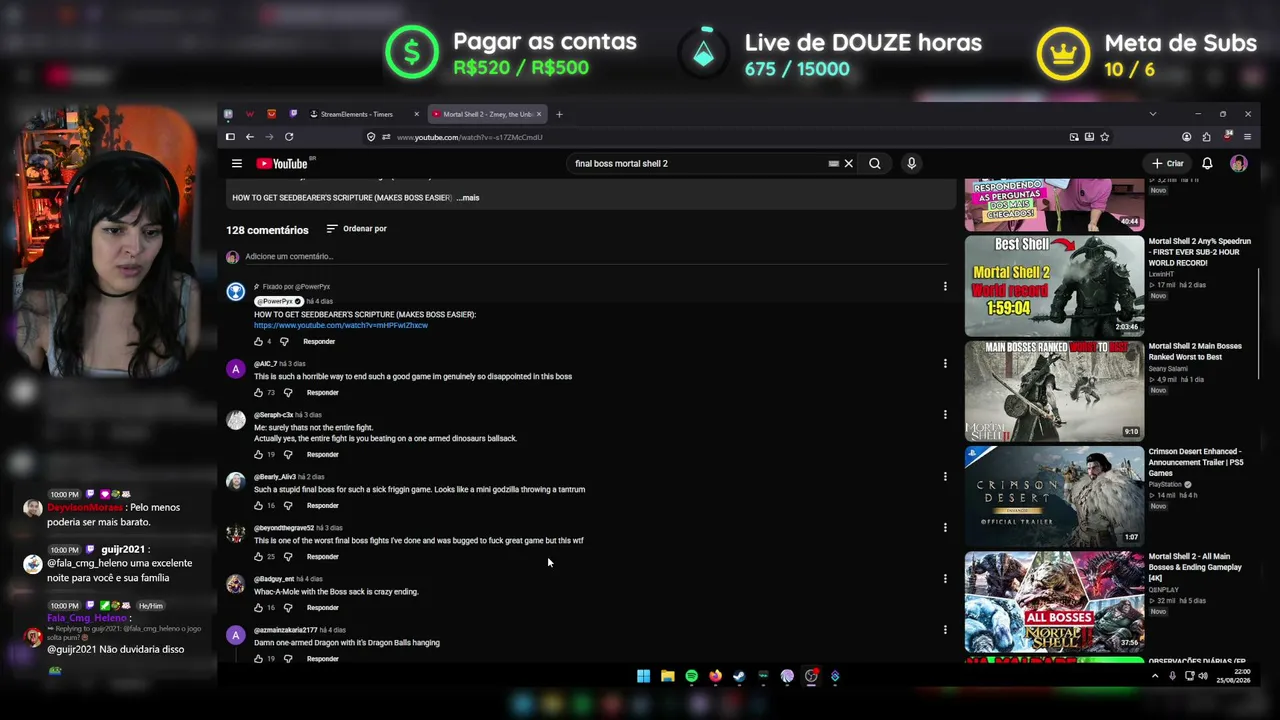1280x720 pixels.
Task: Select the Mortal Shell 2 YouTube tab
Action: click(x=487, y=114)
